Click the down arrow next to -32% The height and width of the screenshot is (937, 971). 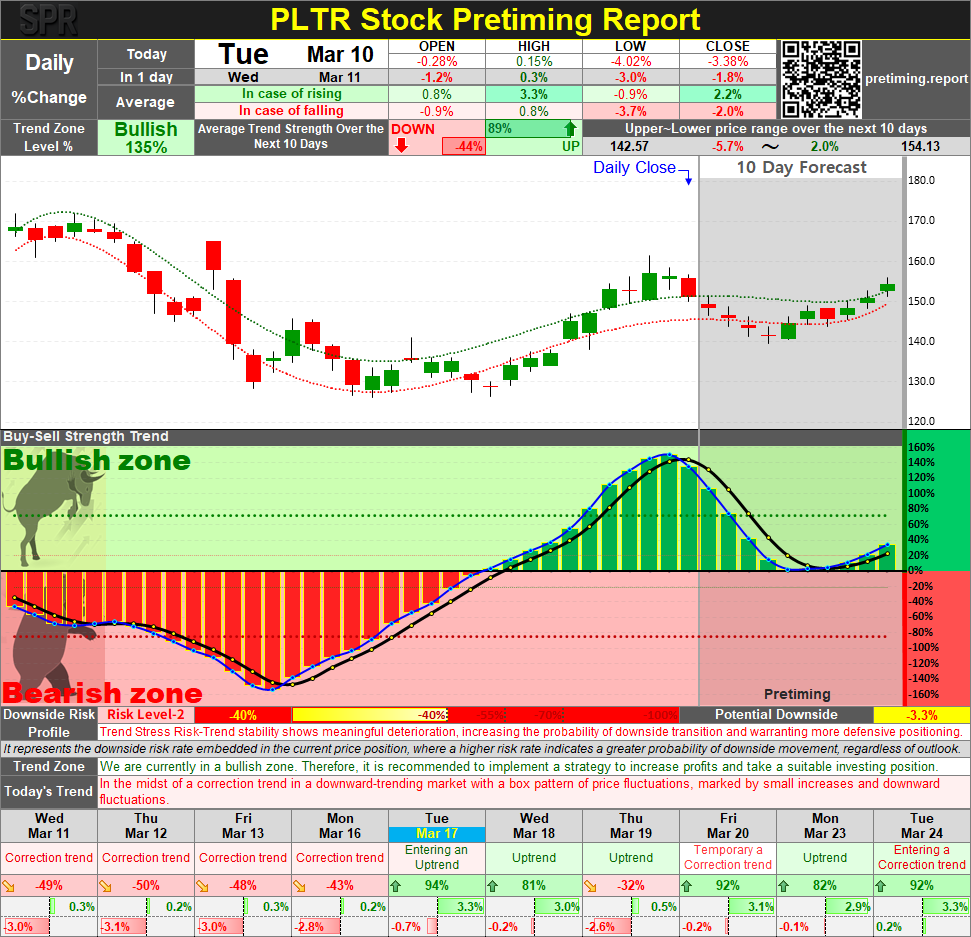[590, 886]
